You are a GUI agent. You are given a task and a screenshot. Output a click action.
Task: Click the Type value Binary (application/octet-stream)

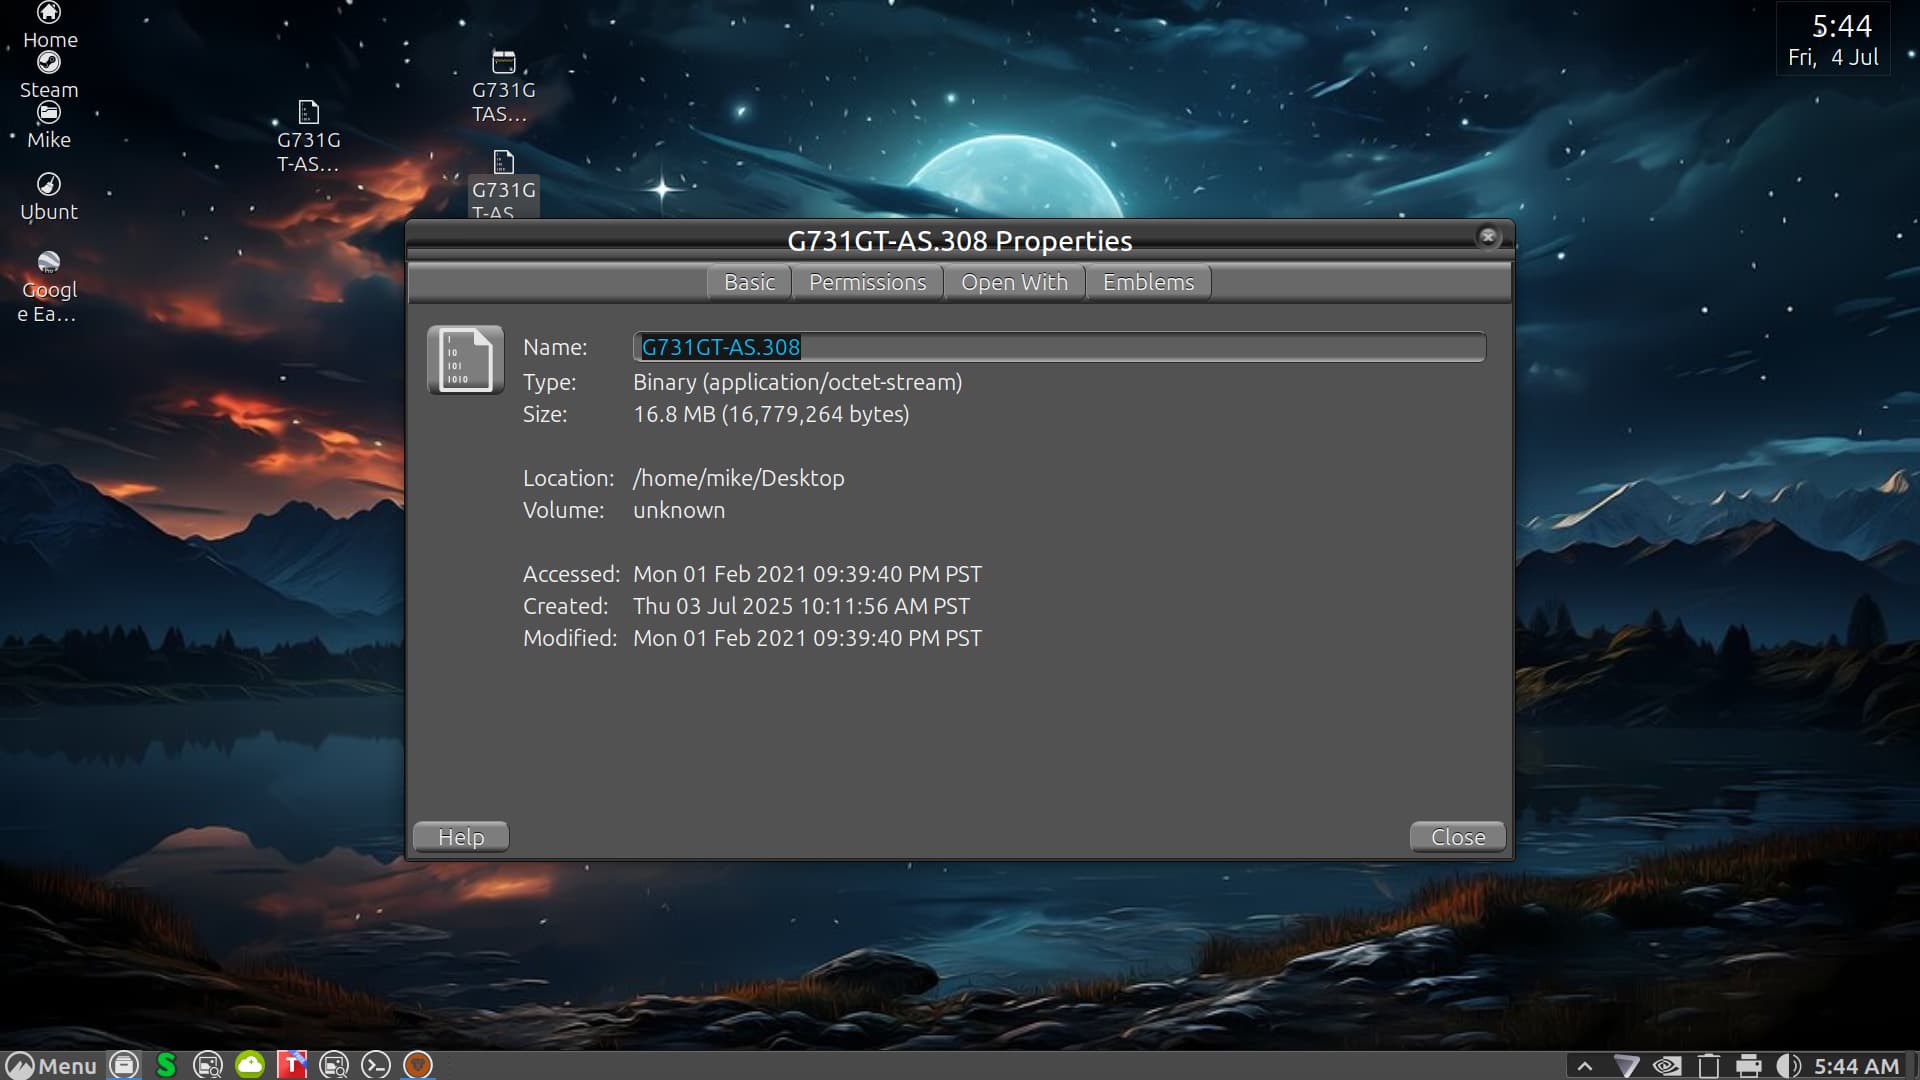click(797, 382)
